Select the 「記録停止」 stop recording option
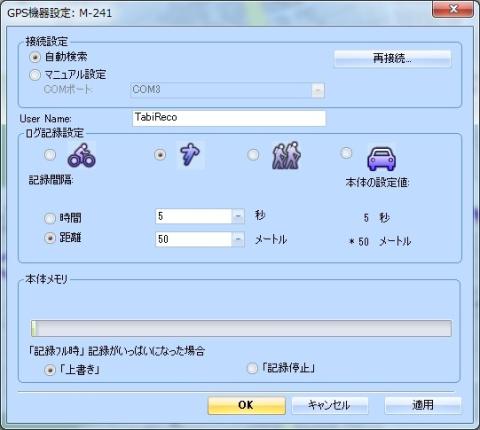The height and width of the screenshot is (430, 480). [252, 368]
